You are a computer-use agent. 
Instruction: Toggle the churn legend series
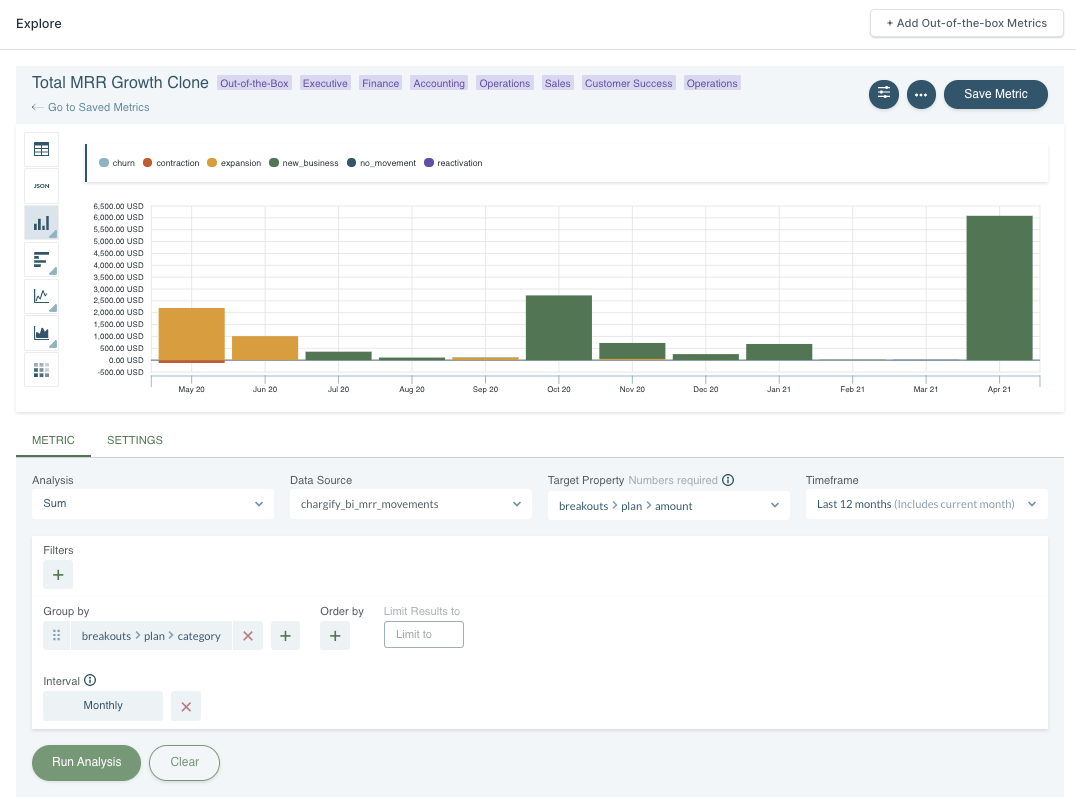pyautogui.click(x=117, y=163)
